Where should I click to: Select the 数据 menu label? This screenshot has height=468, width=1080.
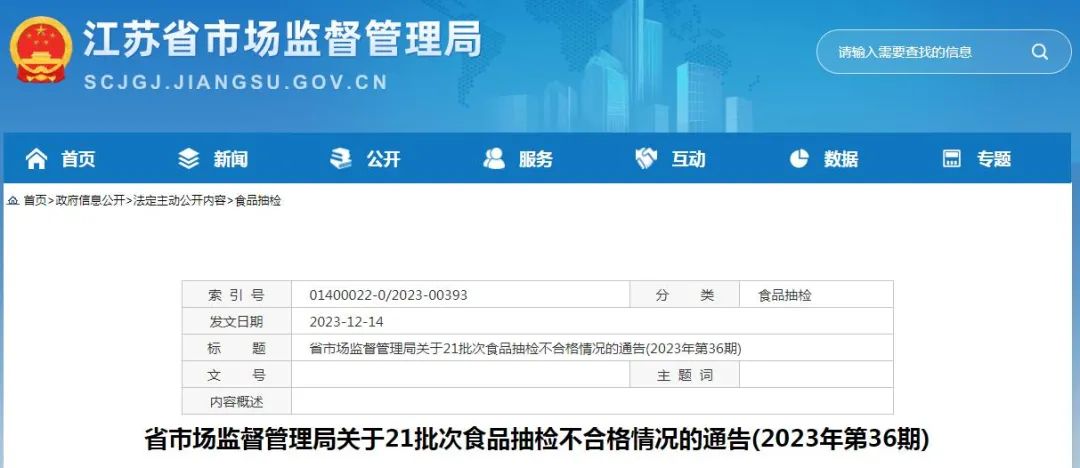pyautogui.click(x=841, y=159)
